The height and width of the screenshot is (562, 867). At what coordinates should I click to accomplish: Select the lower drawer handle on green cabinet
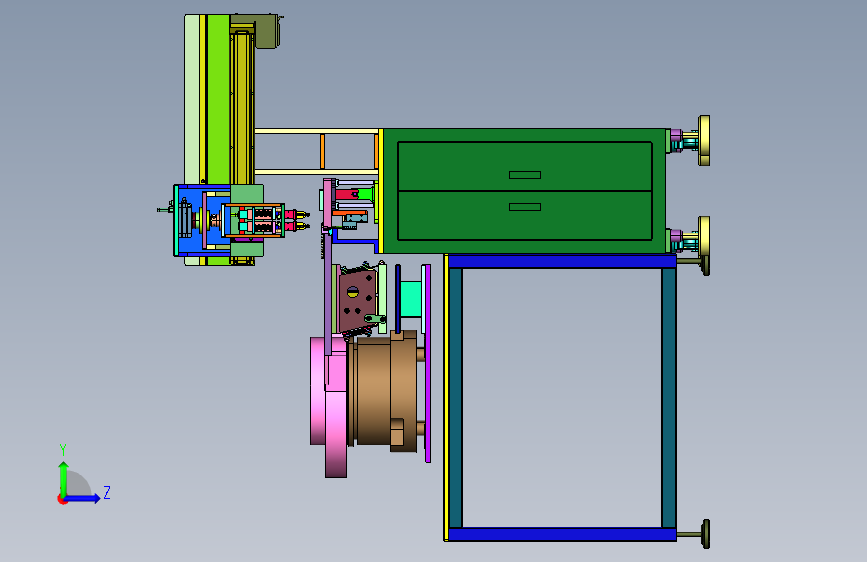tap(525, 207)
